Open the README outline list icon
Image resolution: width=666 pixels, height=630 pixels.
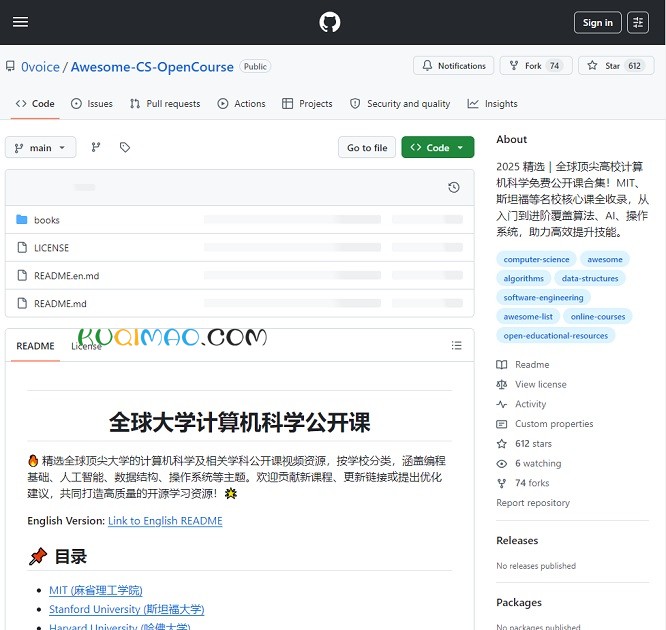point(457,345)
